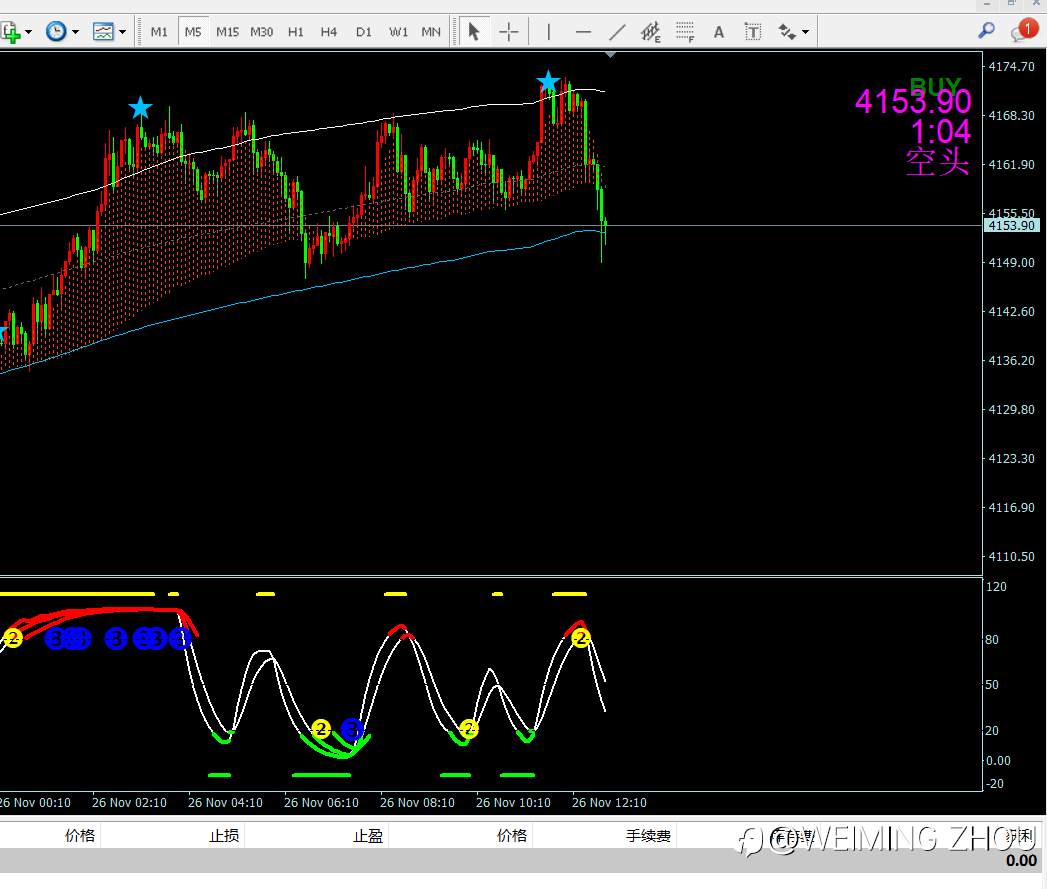Screen dimensions: 1047x889
Task: Open the search magnifier
Action: coord(986,30)
